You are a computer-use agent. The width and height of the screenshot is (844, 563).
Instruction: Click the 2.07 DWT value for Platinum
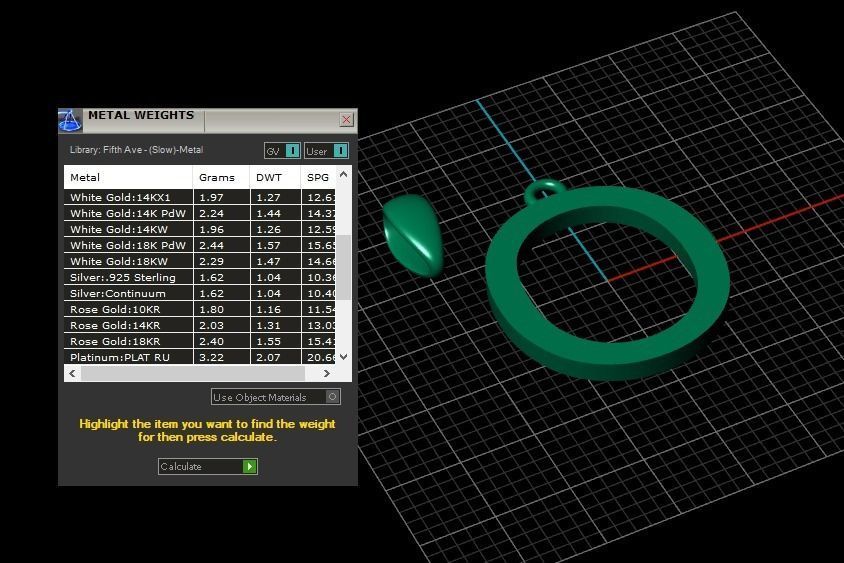(x=268, y=357)
